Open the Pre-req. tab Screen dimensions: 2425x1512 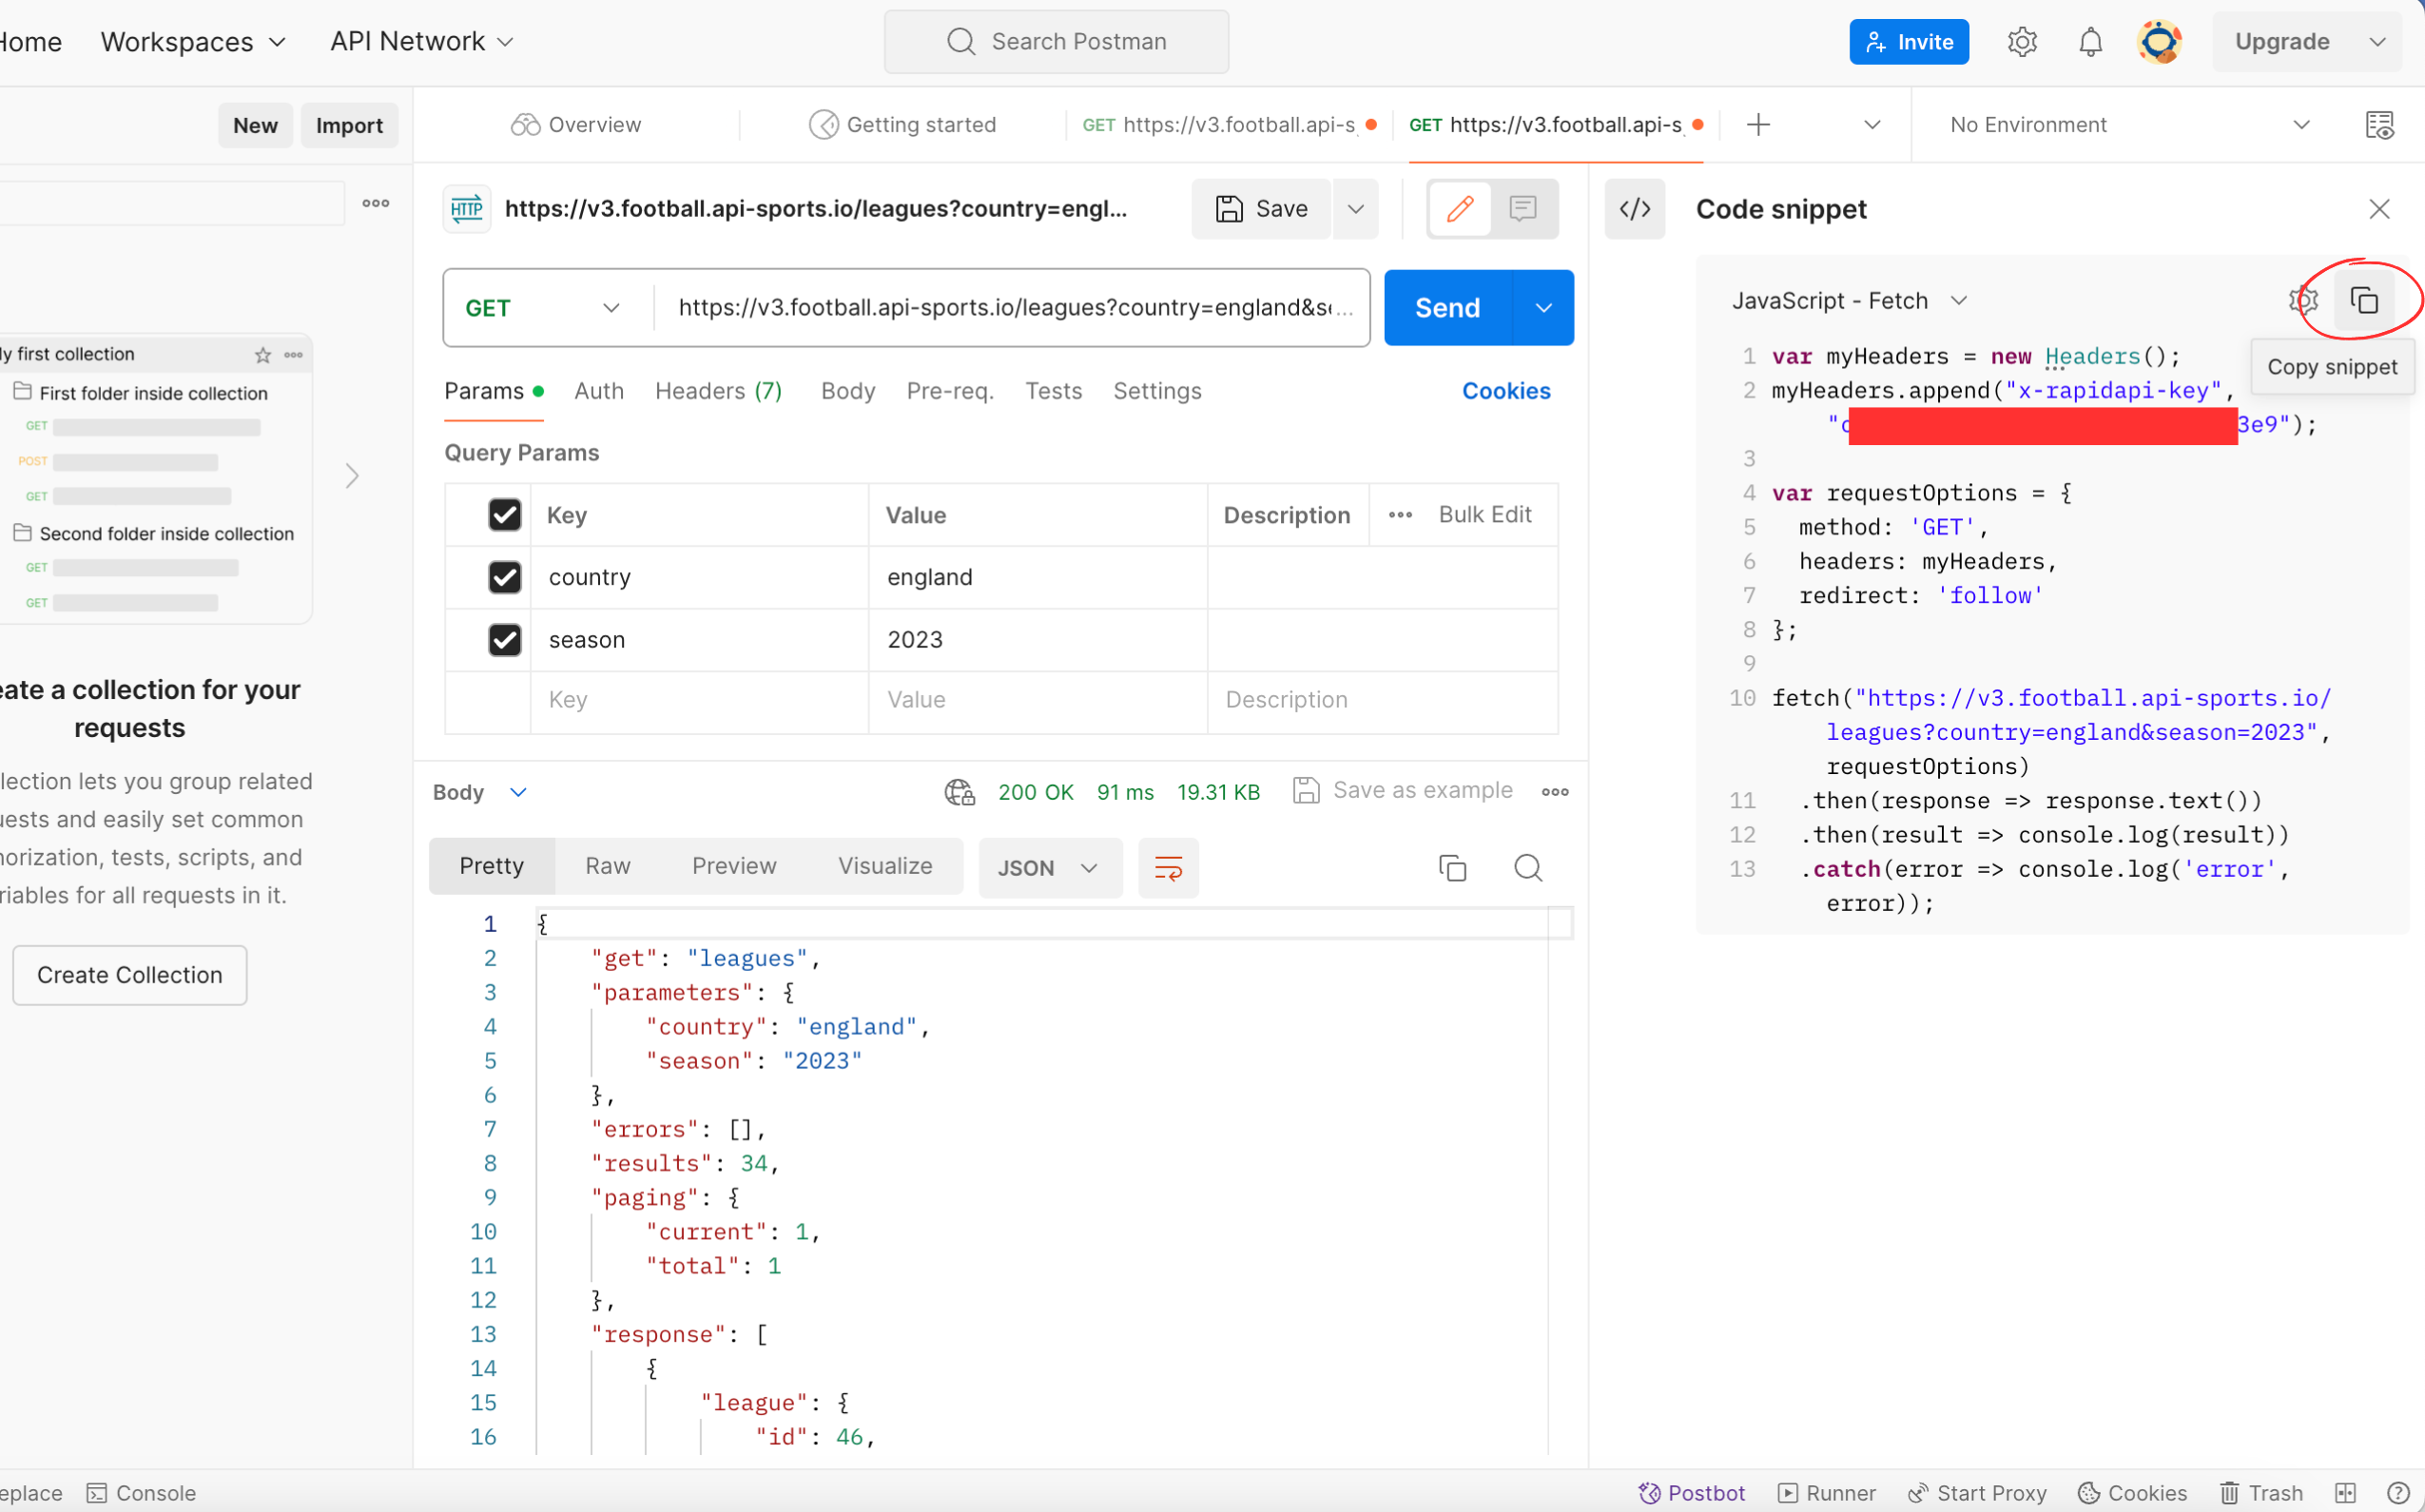pyautogui.click(x=950, y=391)
